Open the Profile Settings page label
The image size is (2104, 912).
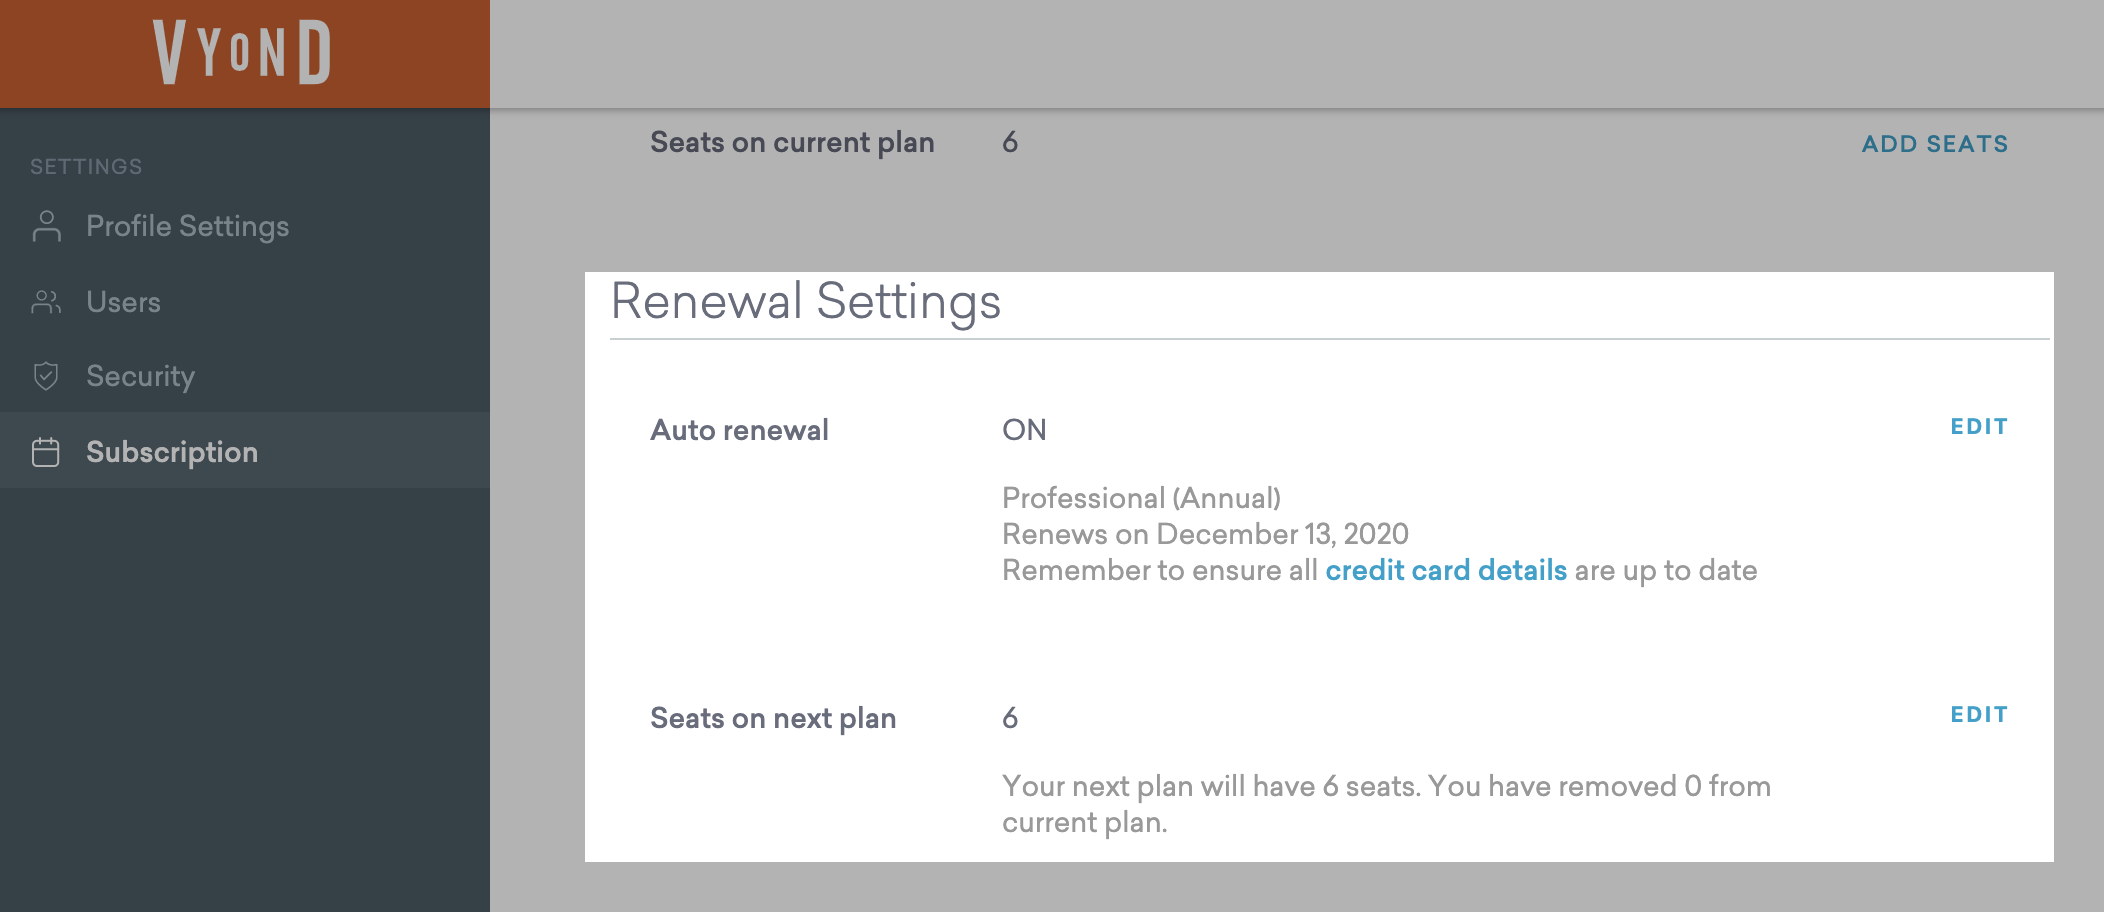pyautogui.click(x=187, y=226)
